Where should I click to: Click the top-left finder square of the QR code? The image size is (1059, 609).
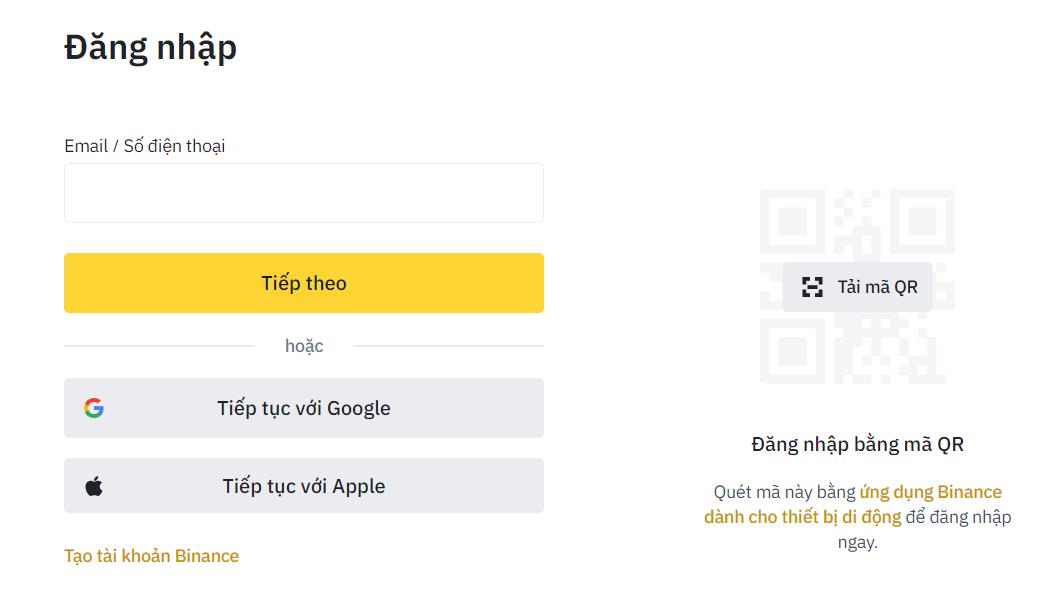(792, 220)
